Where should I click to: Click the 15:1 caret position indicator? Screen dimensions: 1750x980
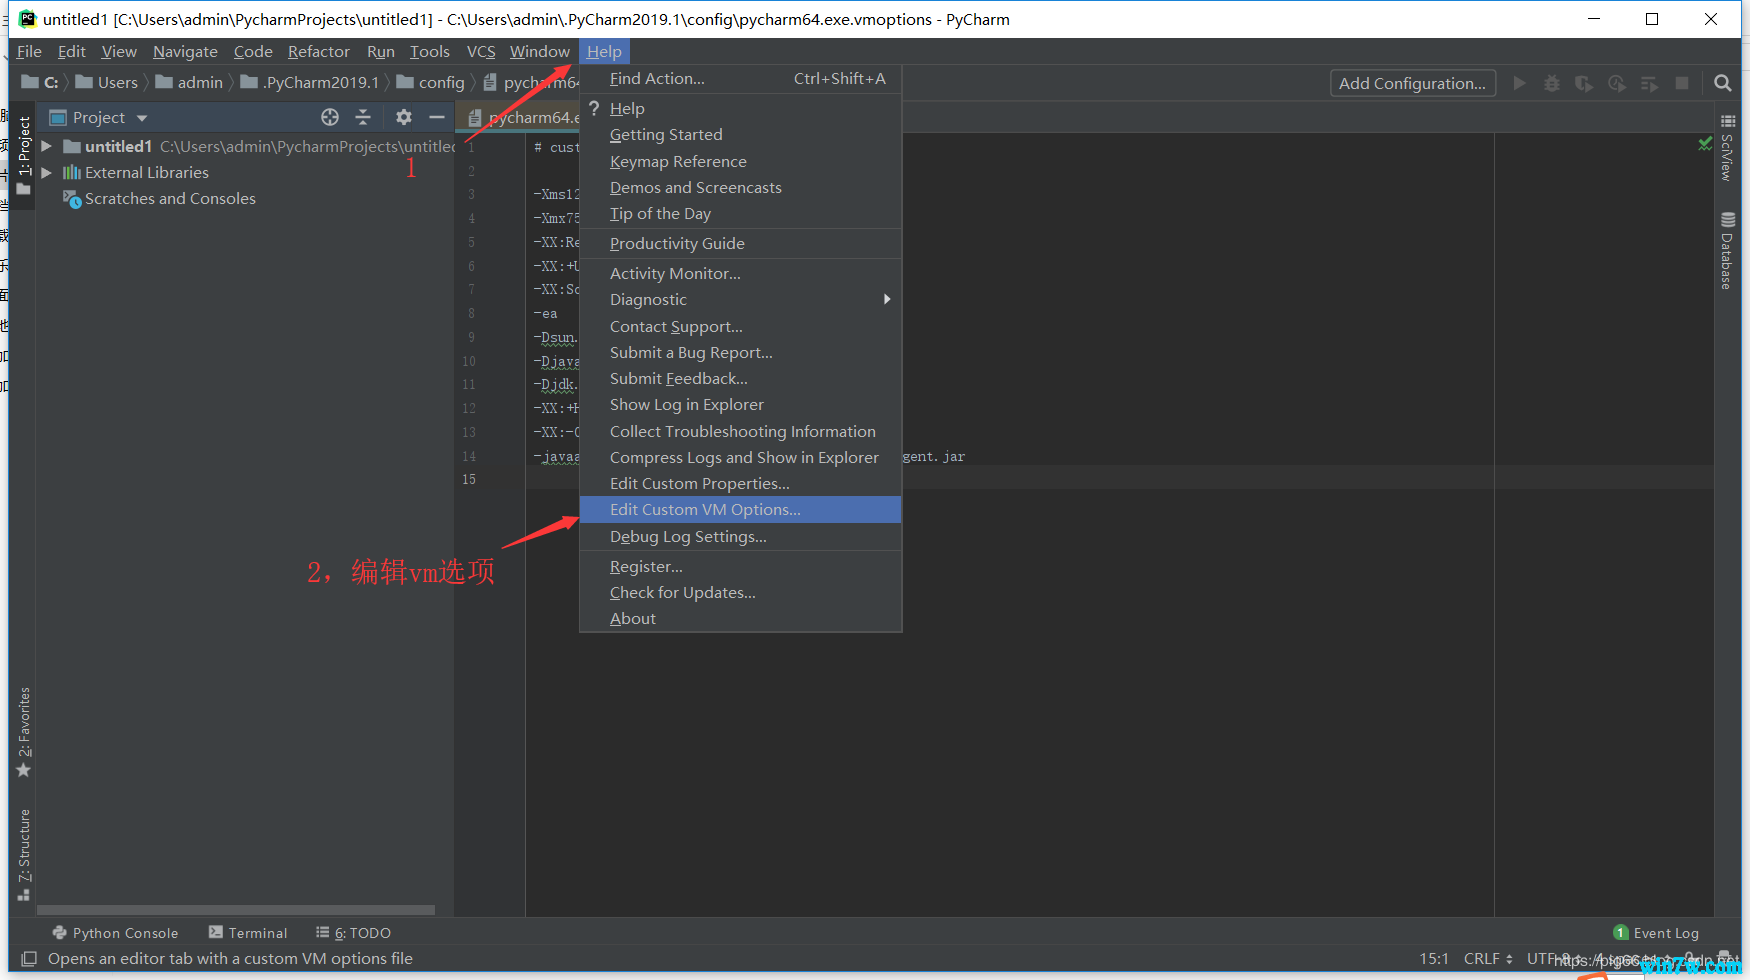tap(1433, 958)
